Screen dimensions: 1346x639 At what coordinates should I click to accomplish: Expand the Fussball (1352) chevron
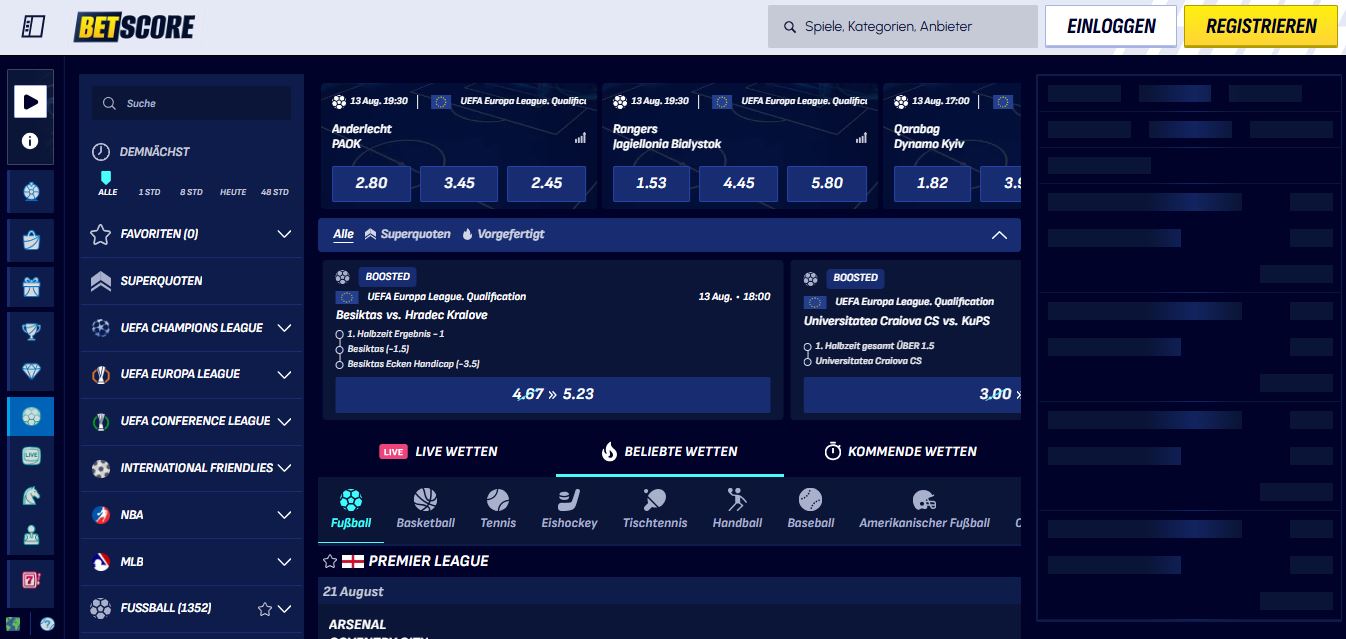point(284,608)
